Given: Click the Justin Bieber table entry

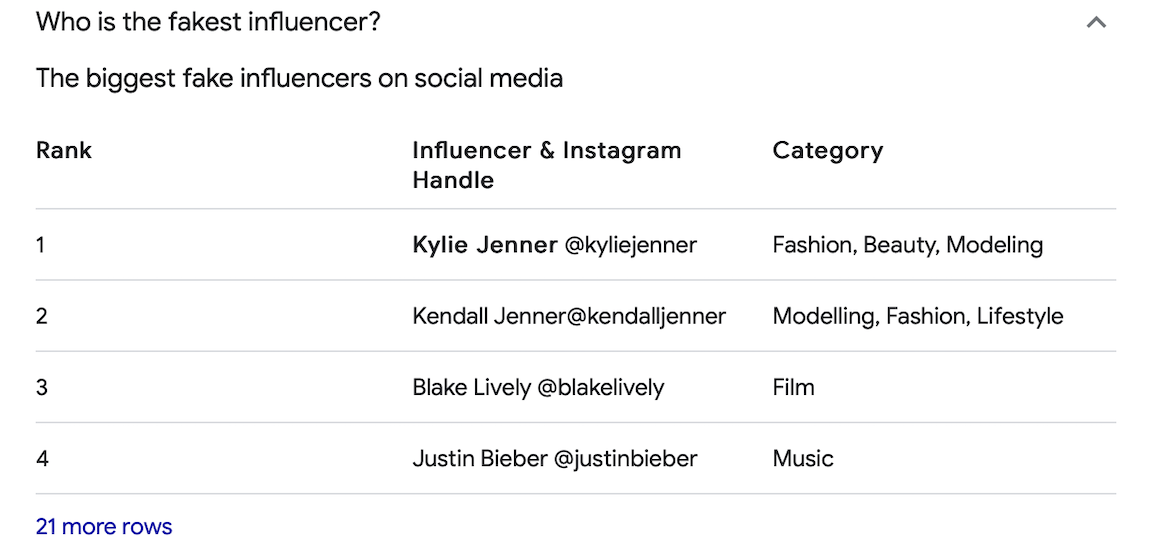Looking at the screenshot, I should [554, 459].
